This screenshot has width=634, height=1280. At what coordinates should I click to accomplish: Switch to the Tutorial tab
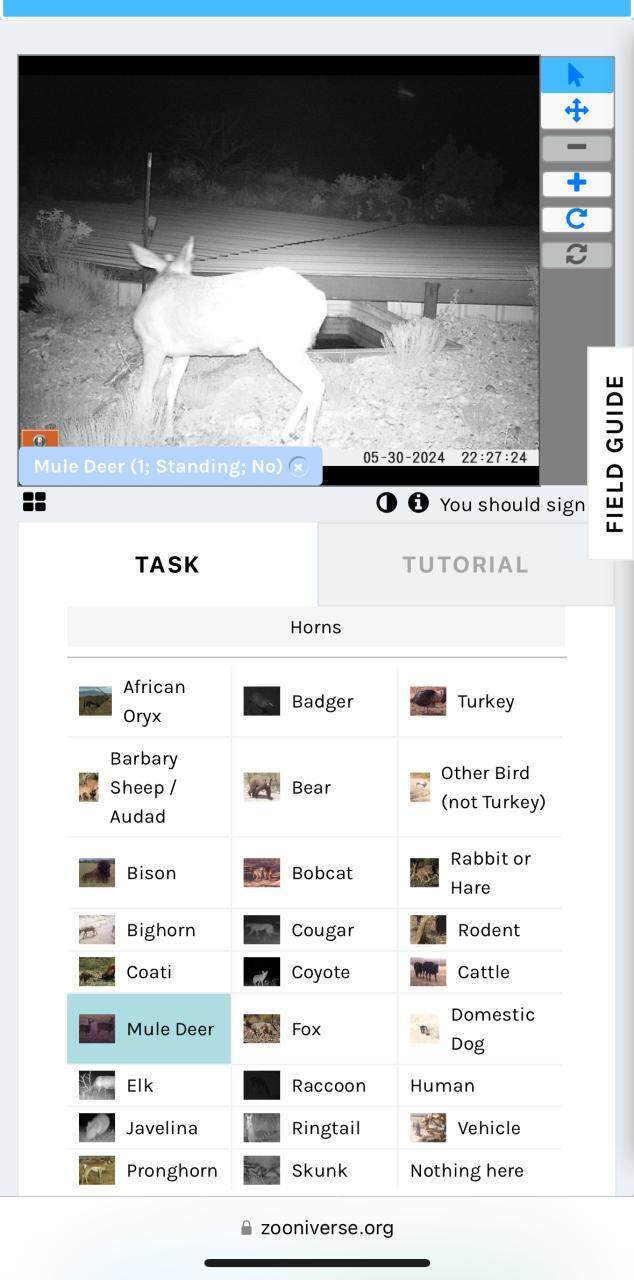(466, 564)
